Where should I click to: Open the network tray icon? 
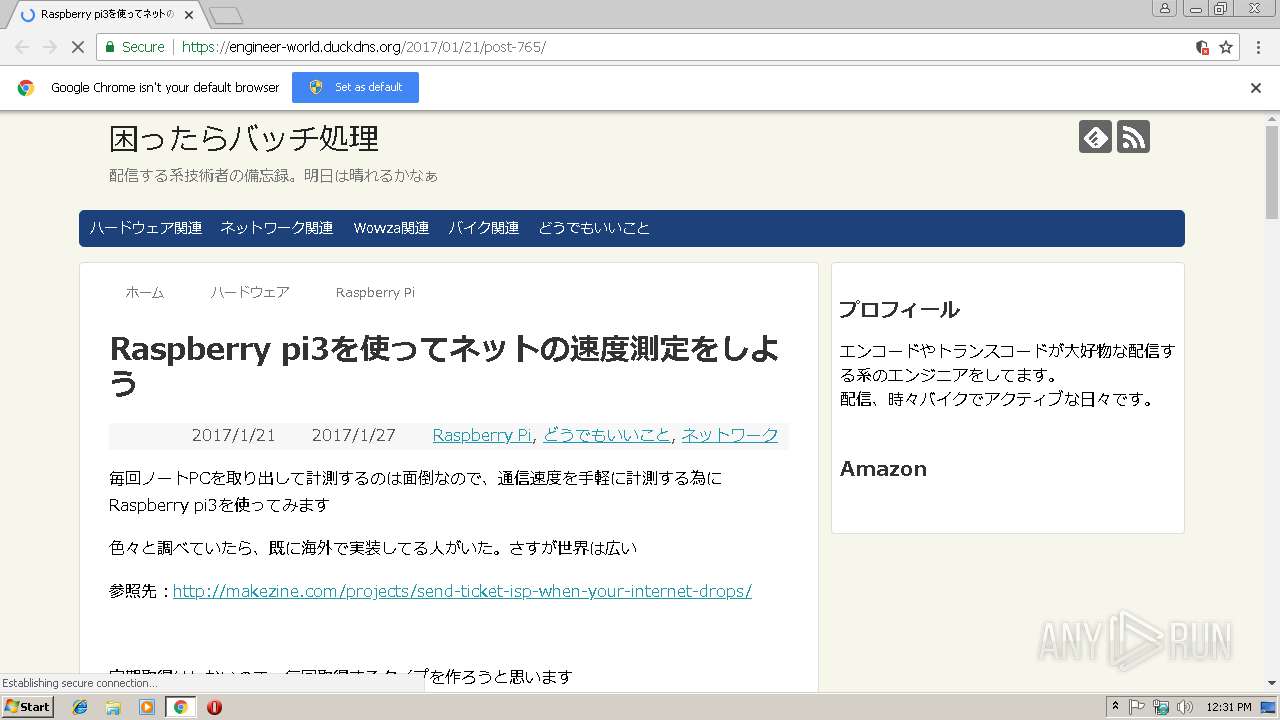(x=1161, y=707)
